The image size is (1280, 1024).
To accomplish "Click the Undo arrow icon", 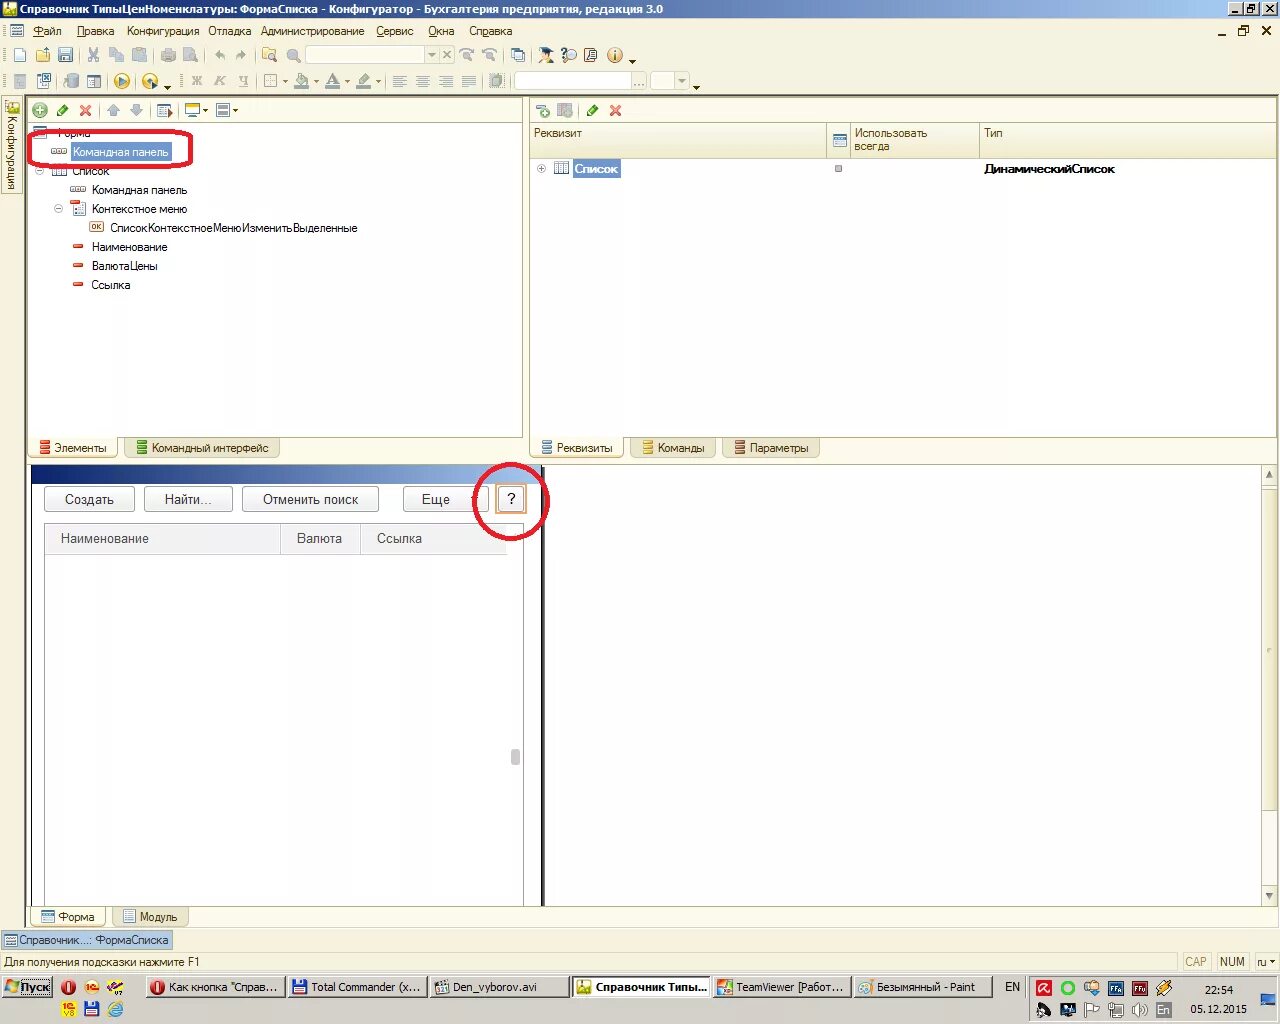I will (220, 56).
